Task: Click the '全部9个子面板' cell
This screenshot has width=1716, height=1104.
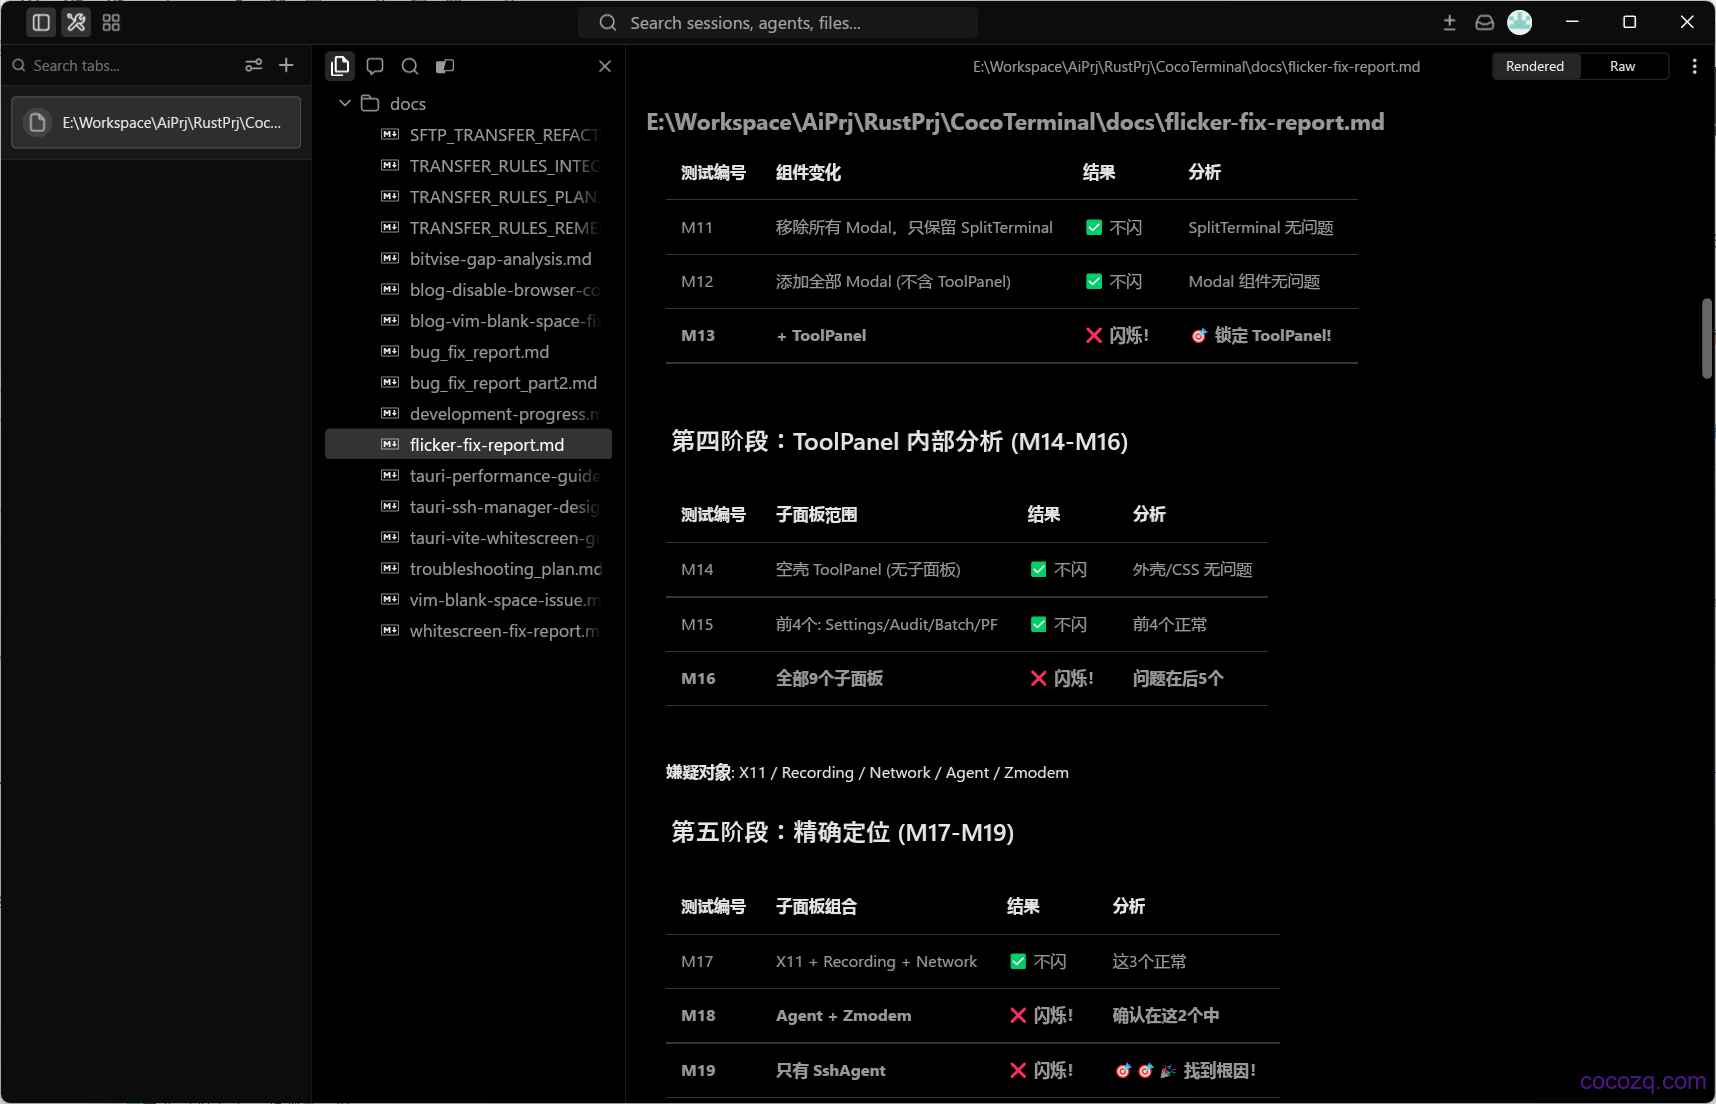Action: (x=829, y=678)
